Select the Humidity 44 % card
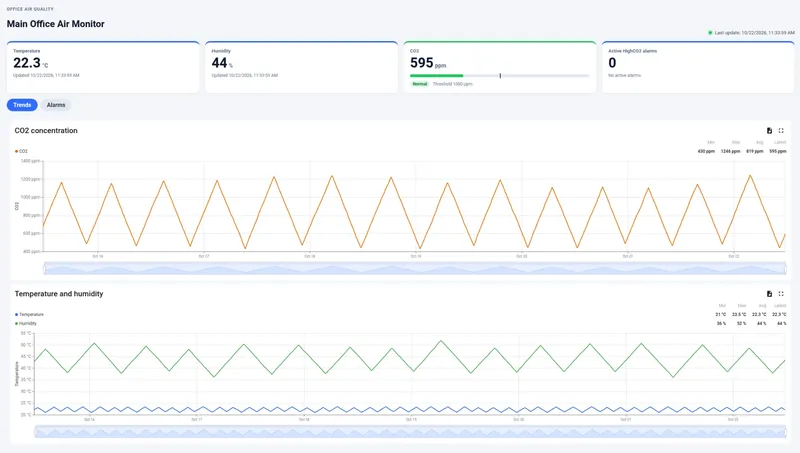 click(302, 67)
